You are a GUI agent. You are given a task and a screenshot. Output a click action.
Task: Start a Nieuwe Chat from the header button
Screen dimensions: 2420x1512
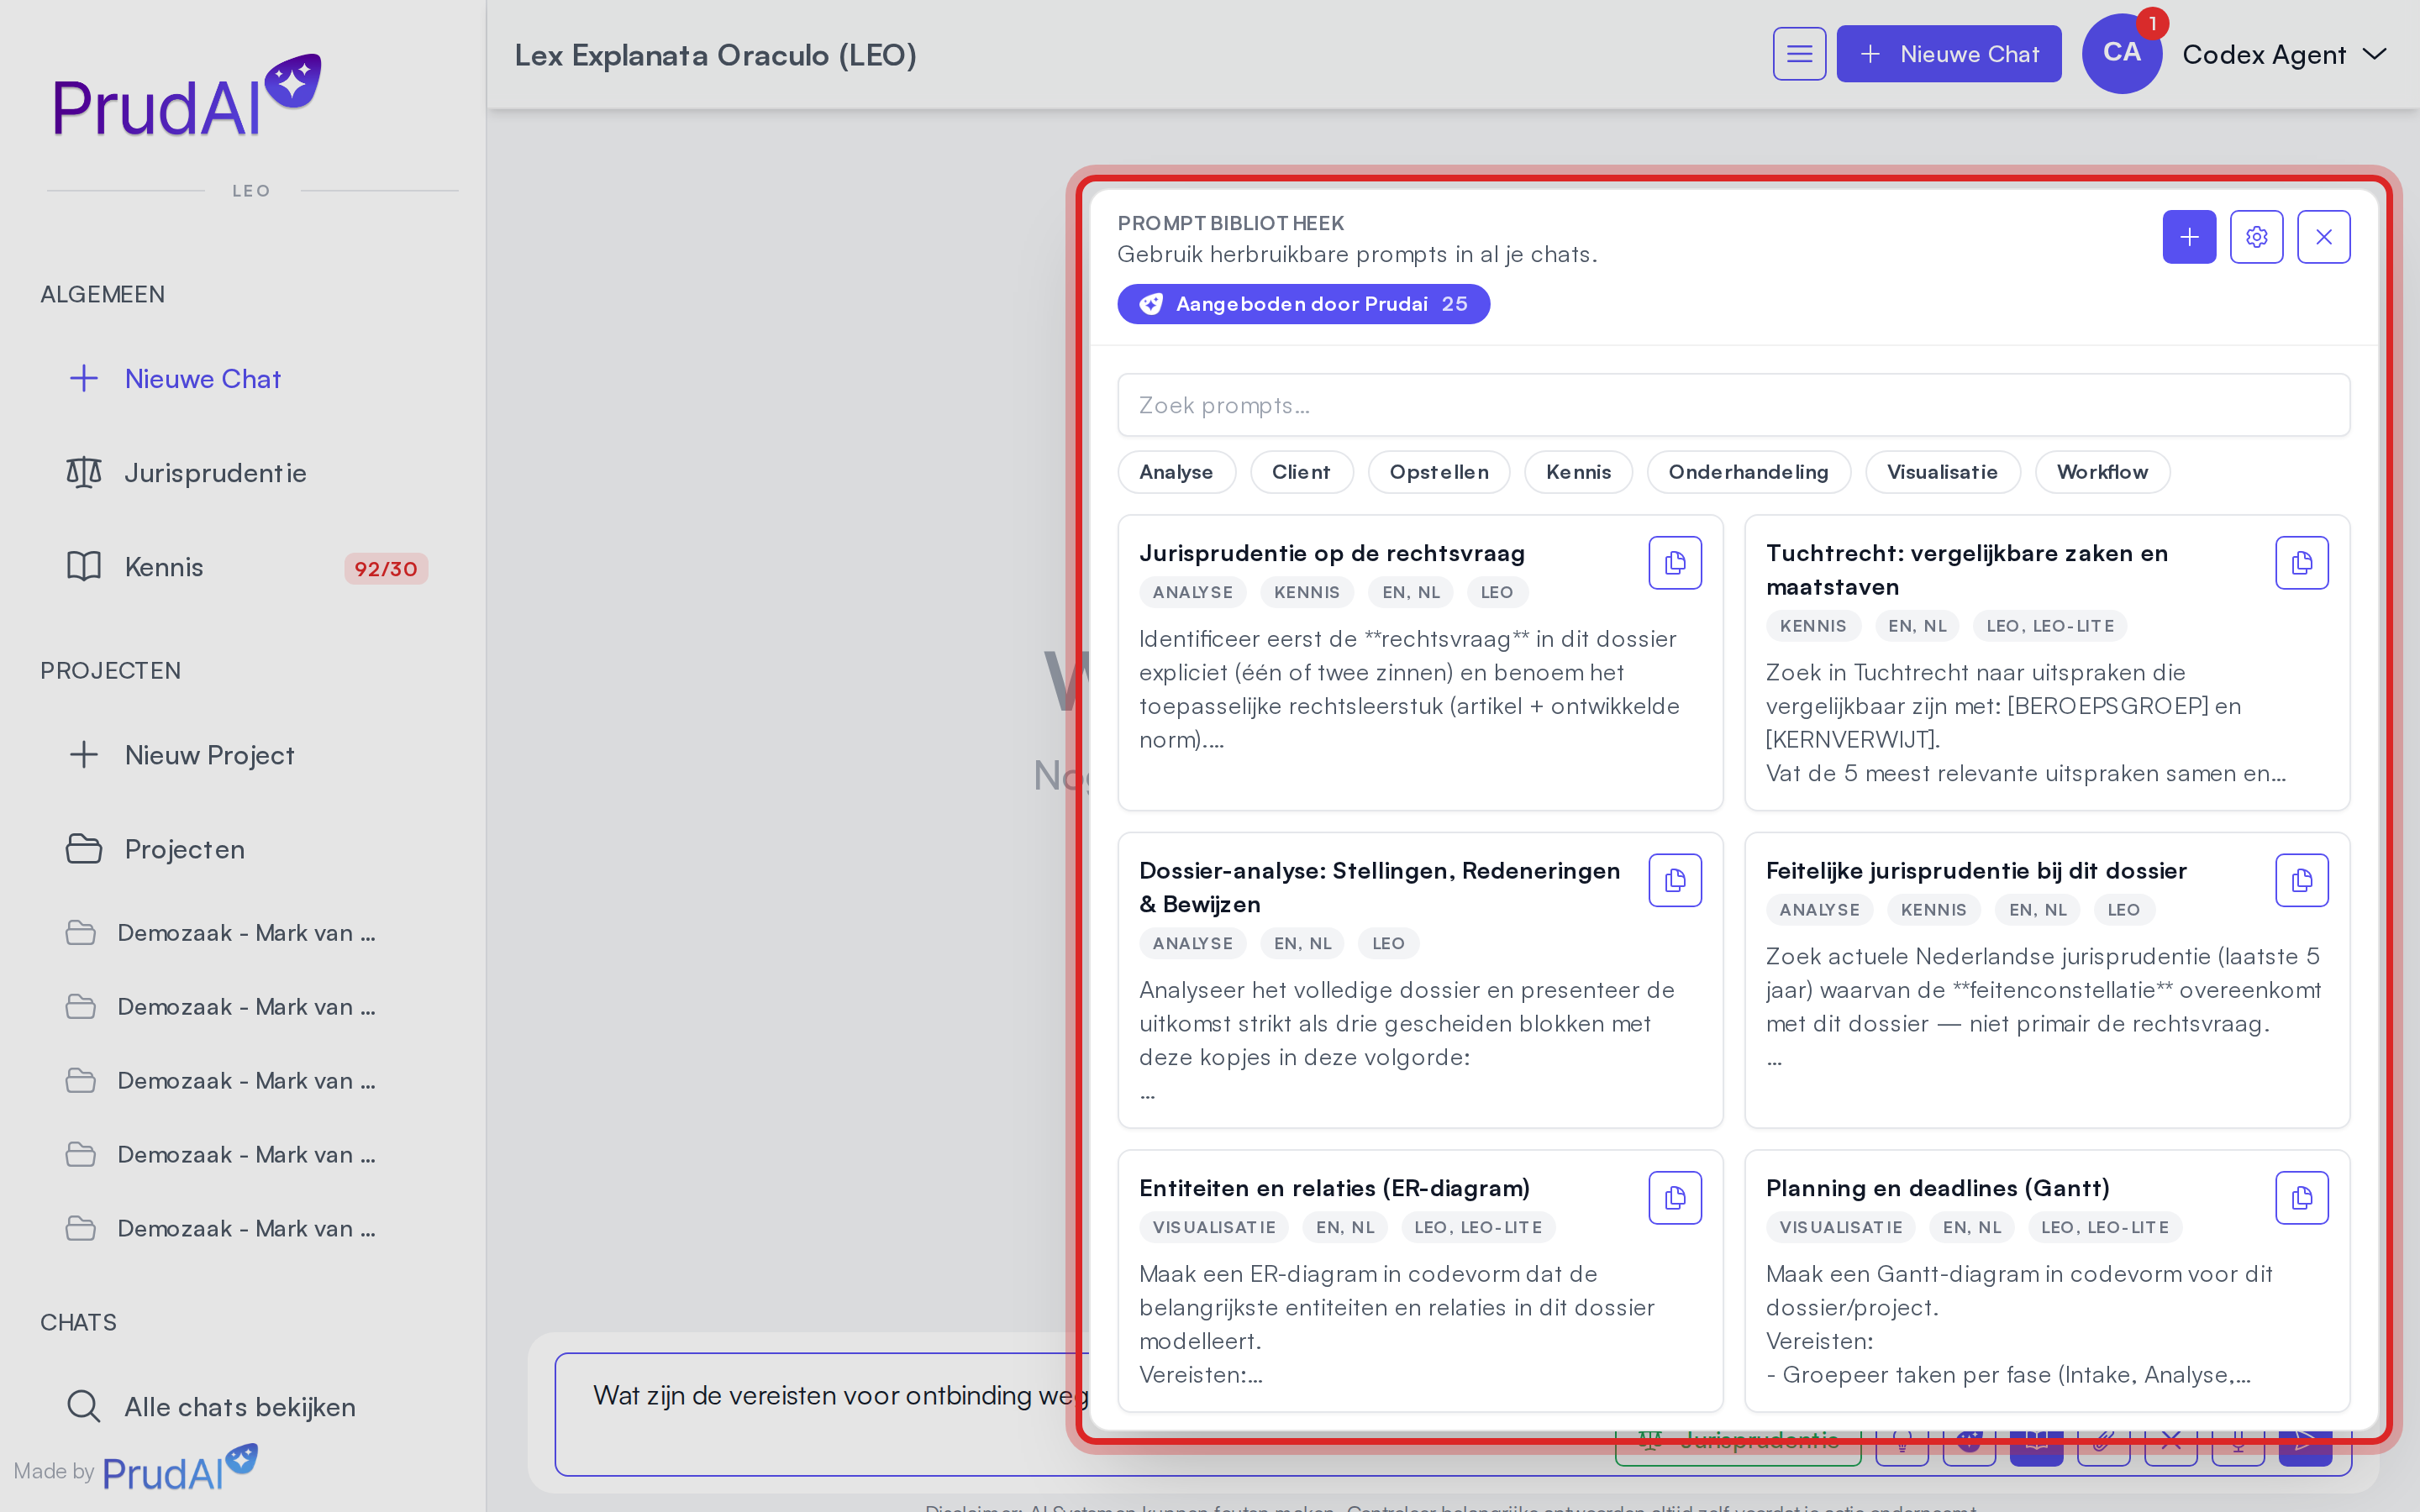click(x=1948, y=54)
